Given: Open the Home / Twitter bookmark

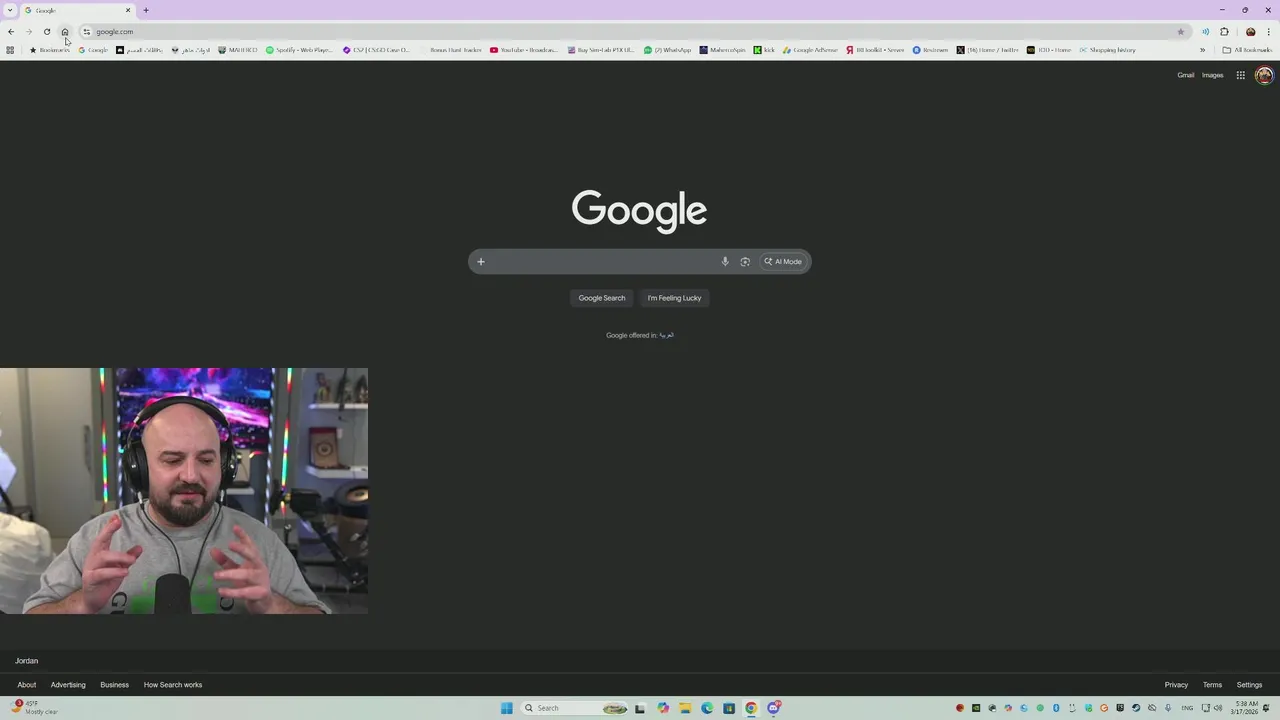Looking at the screenshot, I should pos(987,50).
